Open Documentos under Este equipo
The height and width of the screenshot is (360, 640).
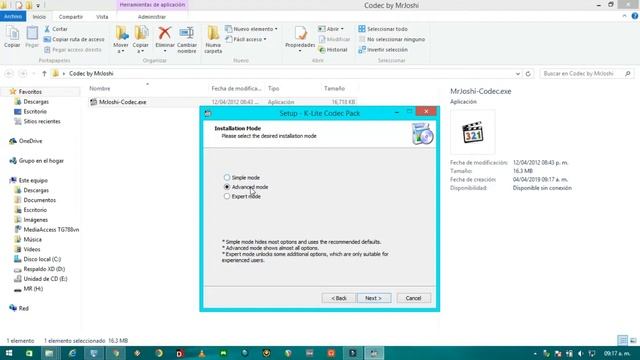(x=39, y=200)
